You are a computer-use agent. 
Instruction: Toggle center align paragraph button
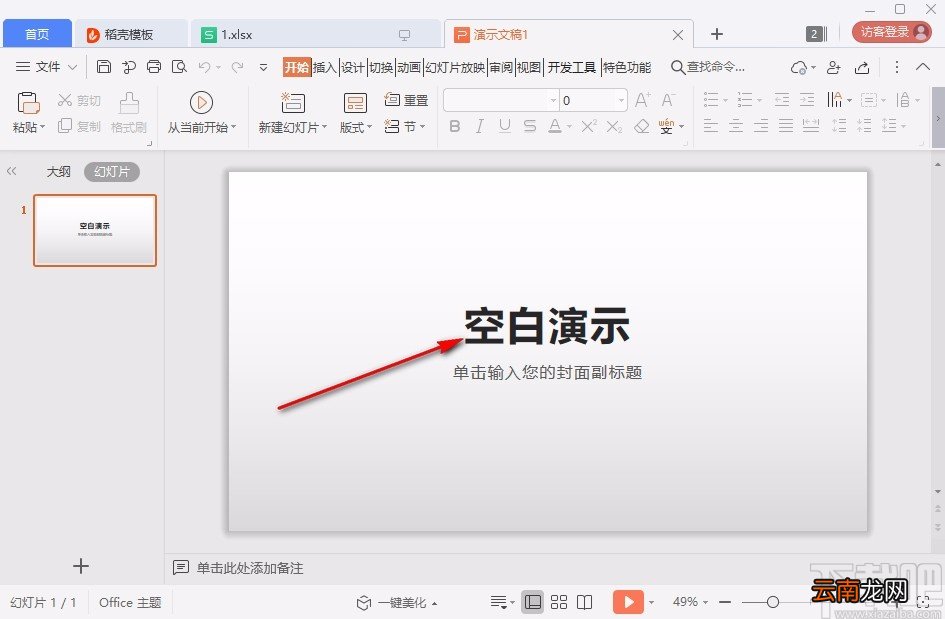coord(736,125)
